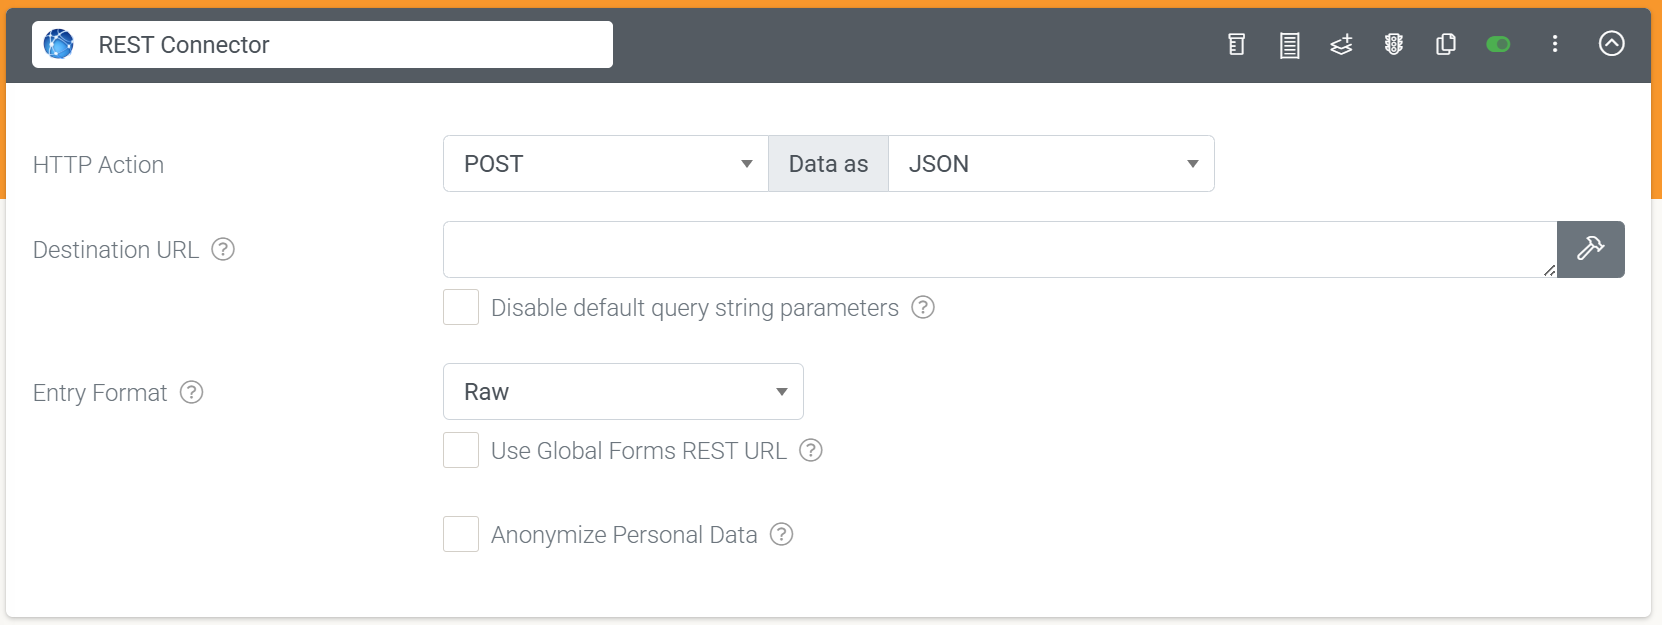
Task: Open the lined document log icon
Action: [x=1290, y=45]
